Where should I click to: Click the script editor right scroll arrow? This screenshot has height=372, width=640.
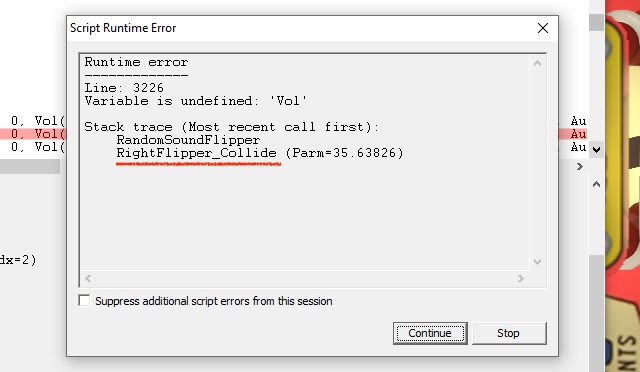click(x=580, y=166)
